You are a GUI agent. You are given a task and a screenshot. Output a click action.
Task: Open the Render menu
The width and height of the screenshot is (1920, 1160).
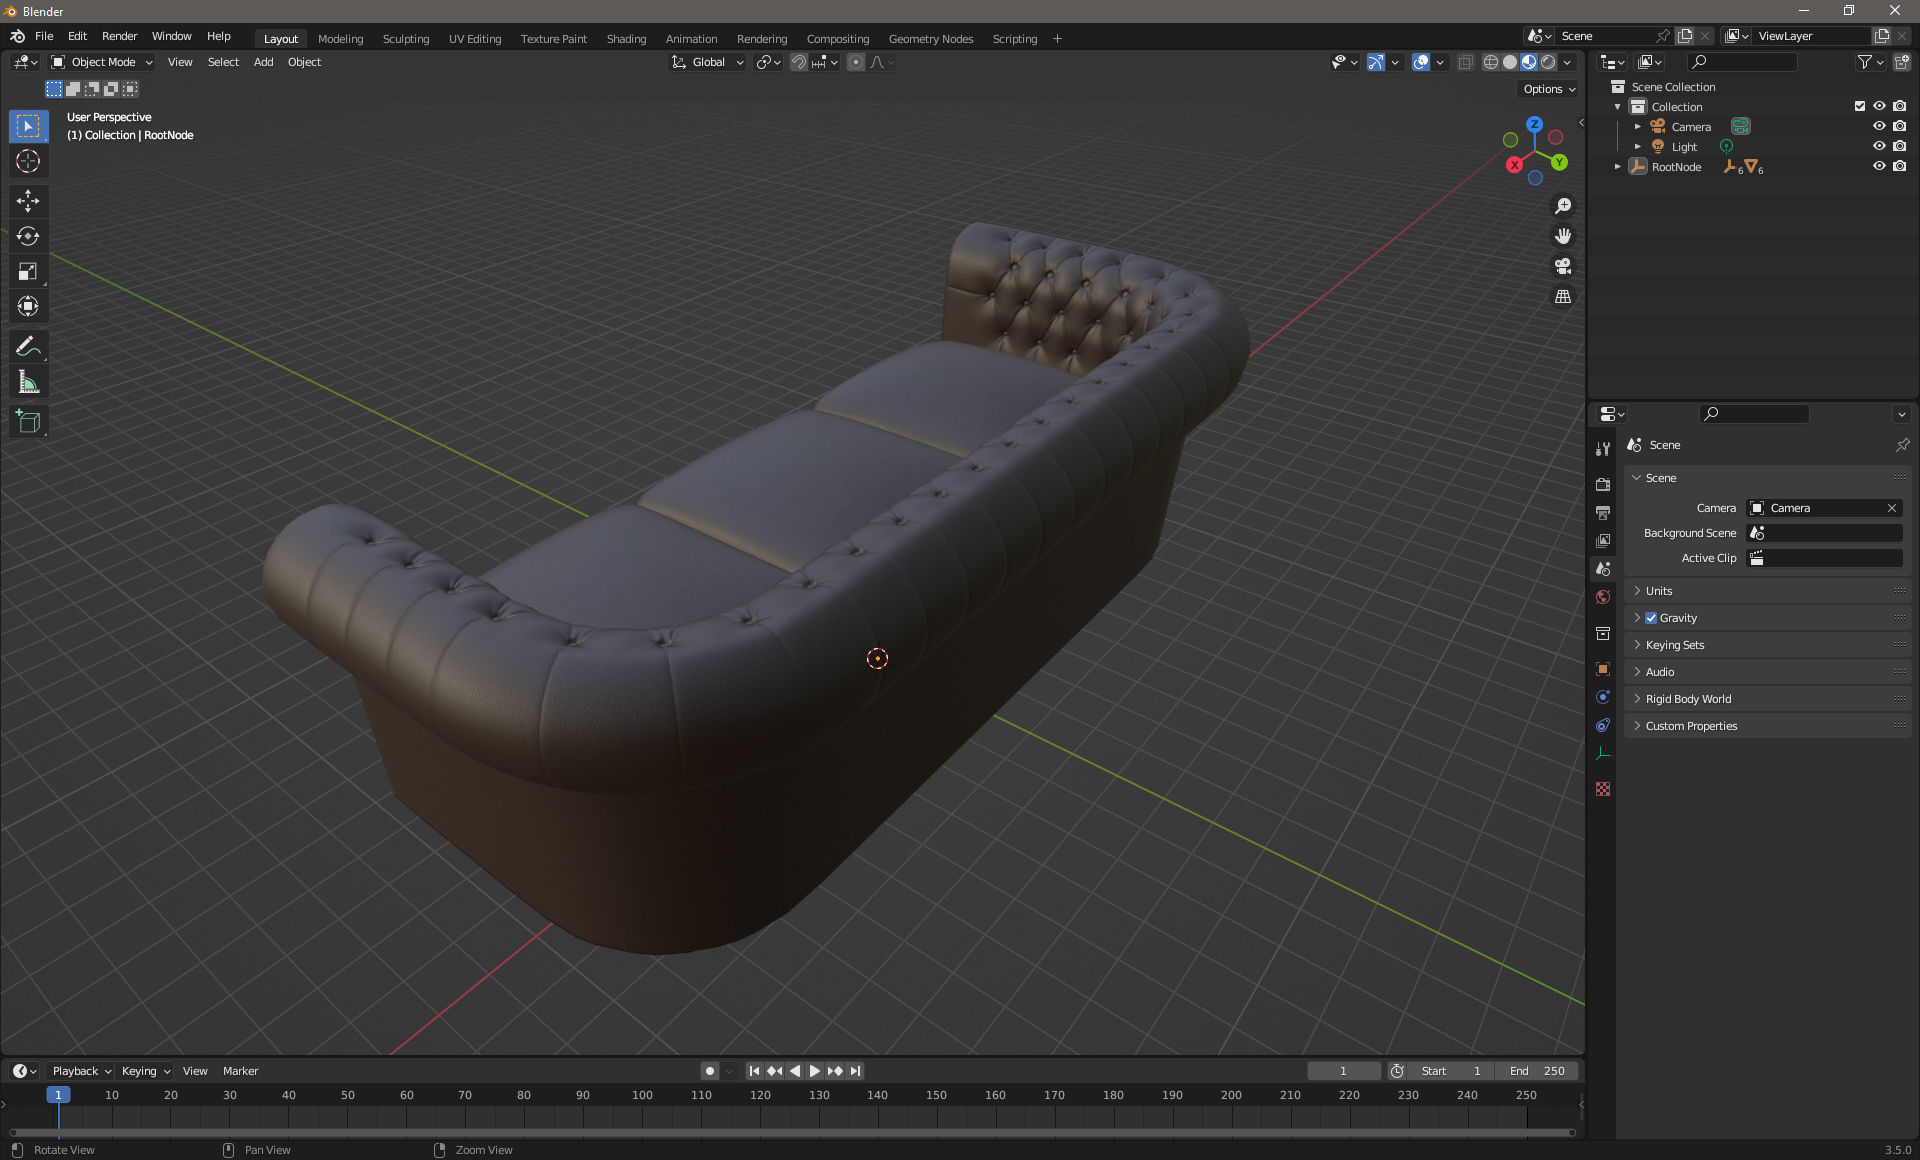[x=119, y=36]
